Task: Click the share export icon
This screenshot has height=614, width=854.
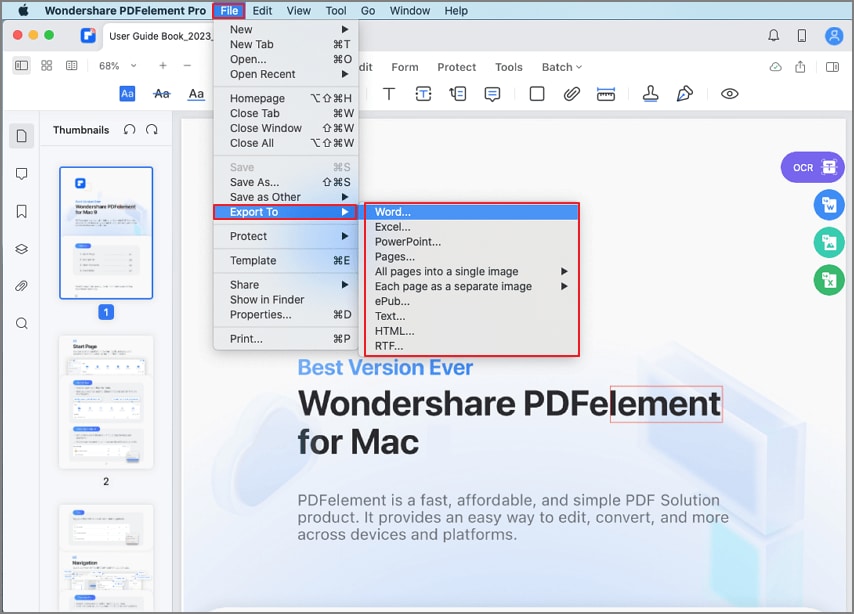Action: 800,66
